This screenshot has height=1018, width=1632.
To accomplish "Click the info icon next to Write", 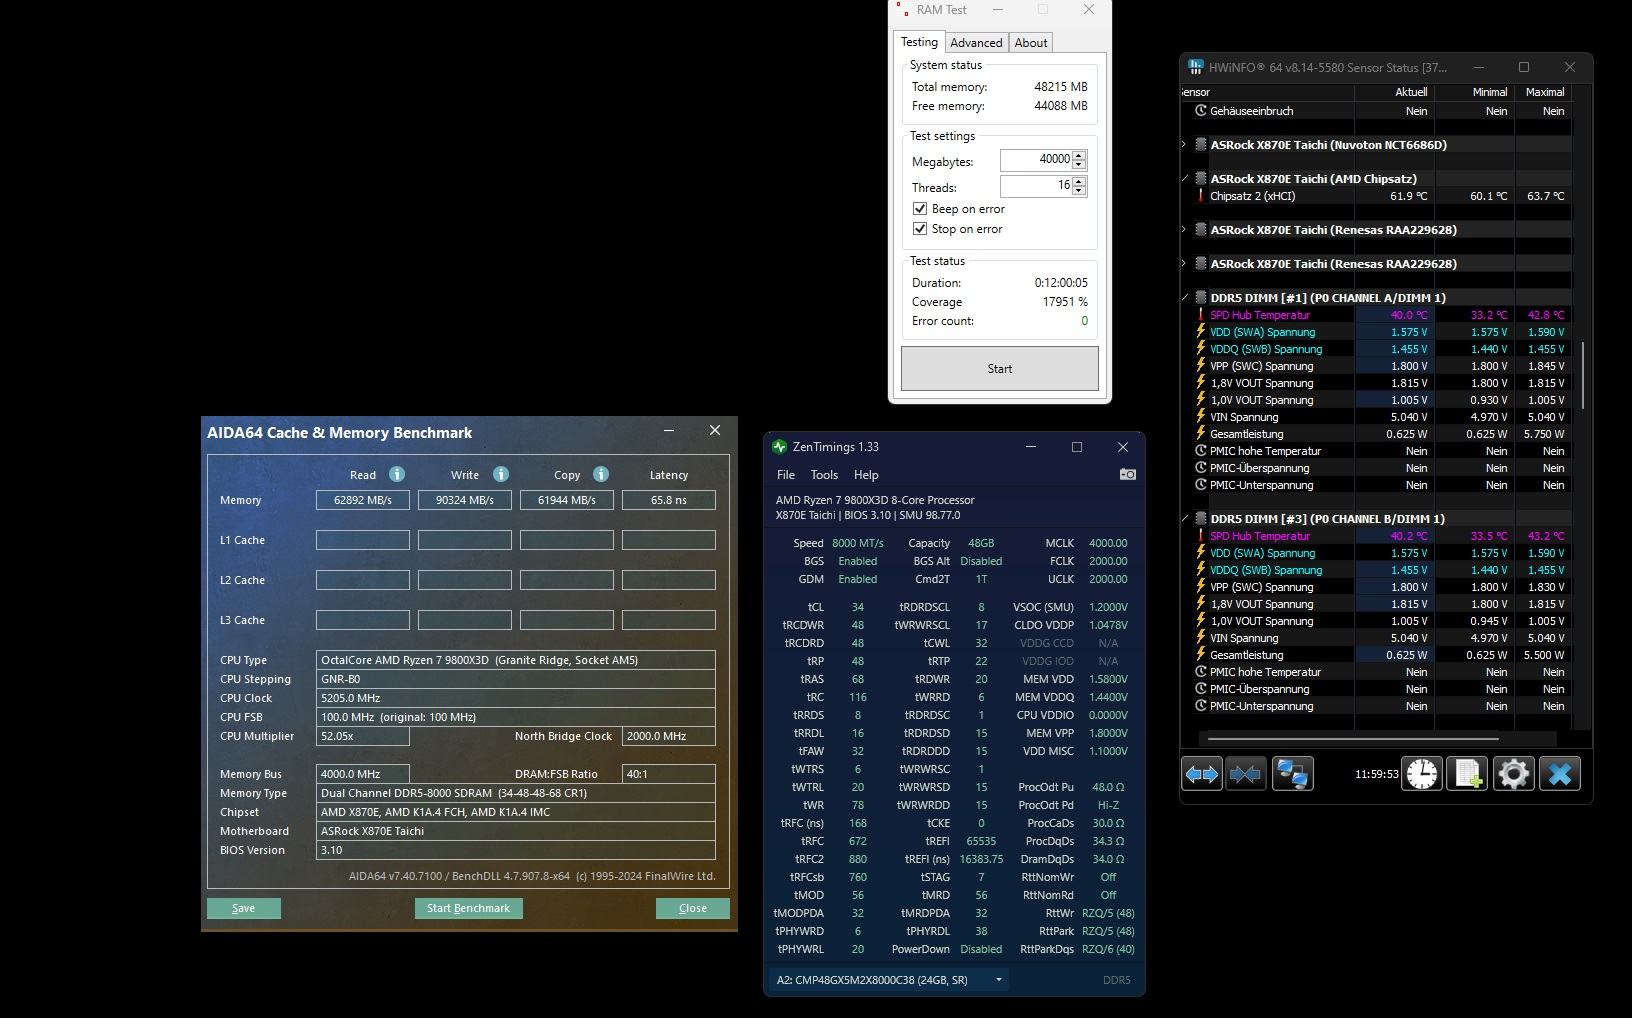I will point(501,474).
